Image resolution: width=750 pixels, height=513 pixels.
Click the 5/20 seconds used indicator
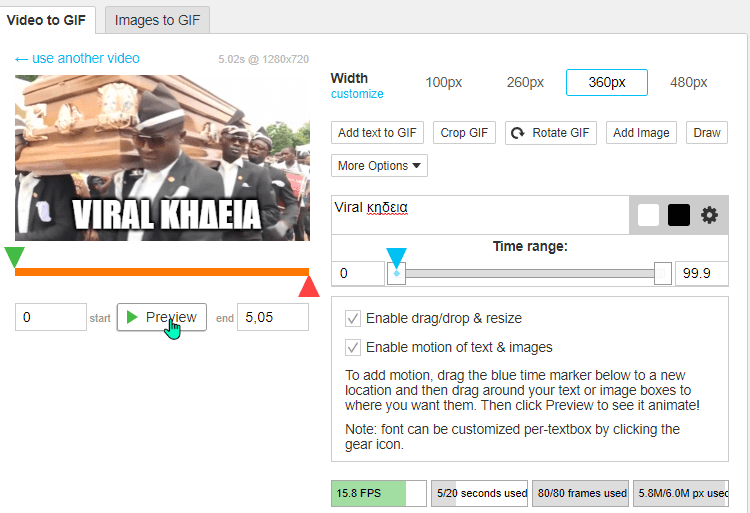[479, 493]
